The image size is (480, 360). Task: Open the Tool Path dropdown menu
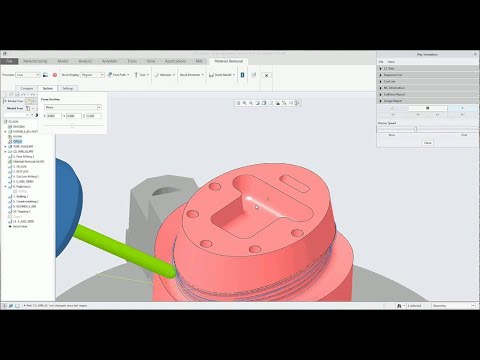(118, 75)
